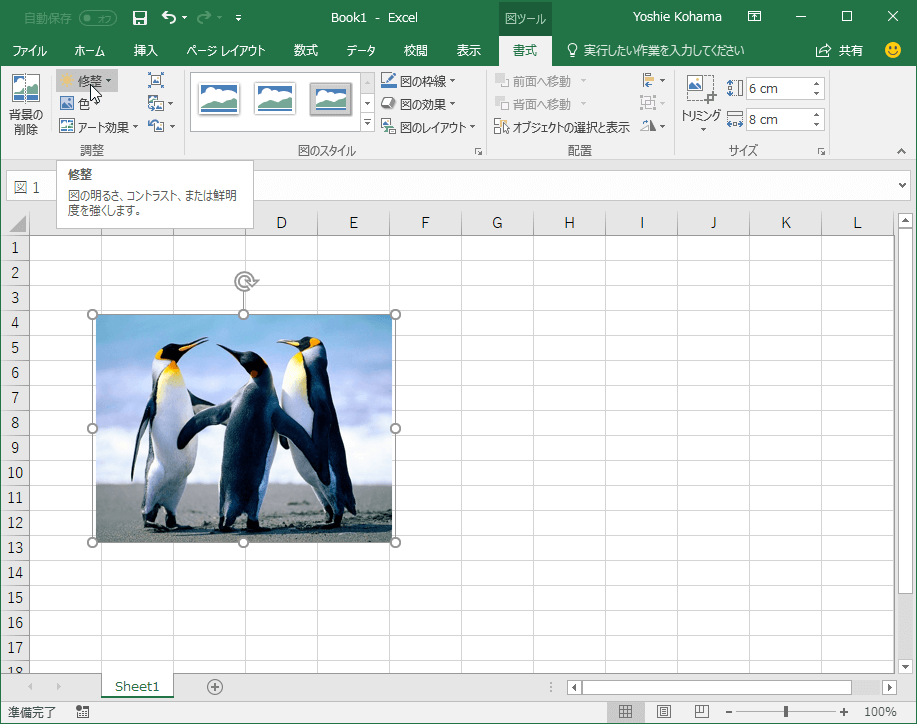The width and height of the screenshot is (917, 724).
Task: Open the Insert (挿入) ribbon tab
Action: tap(145, 50)
